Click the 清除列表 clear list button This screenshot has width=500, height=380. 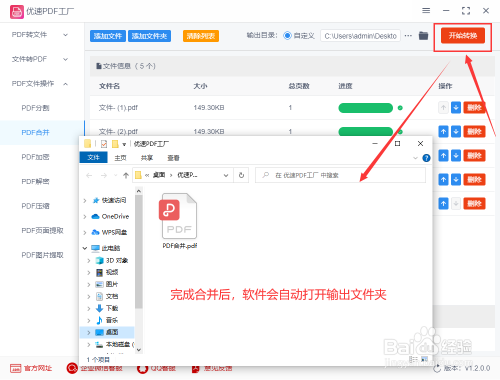click(201, 36)
